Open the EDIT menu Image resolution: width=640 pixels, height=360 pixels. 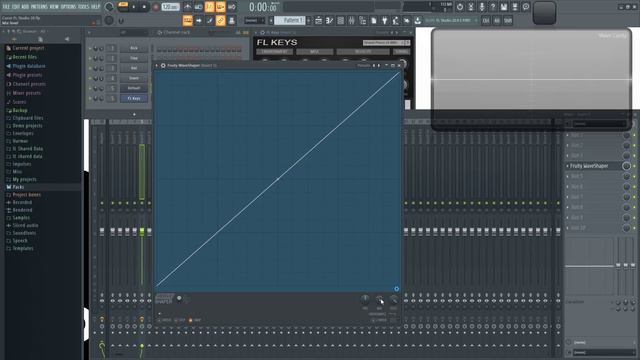tap(16, 7)
